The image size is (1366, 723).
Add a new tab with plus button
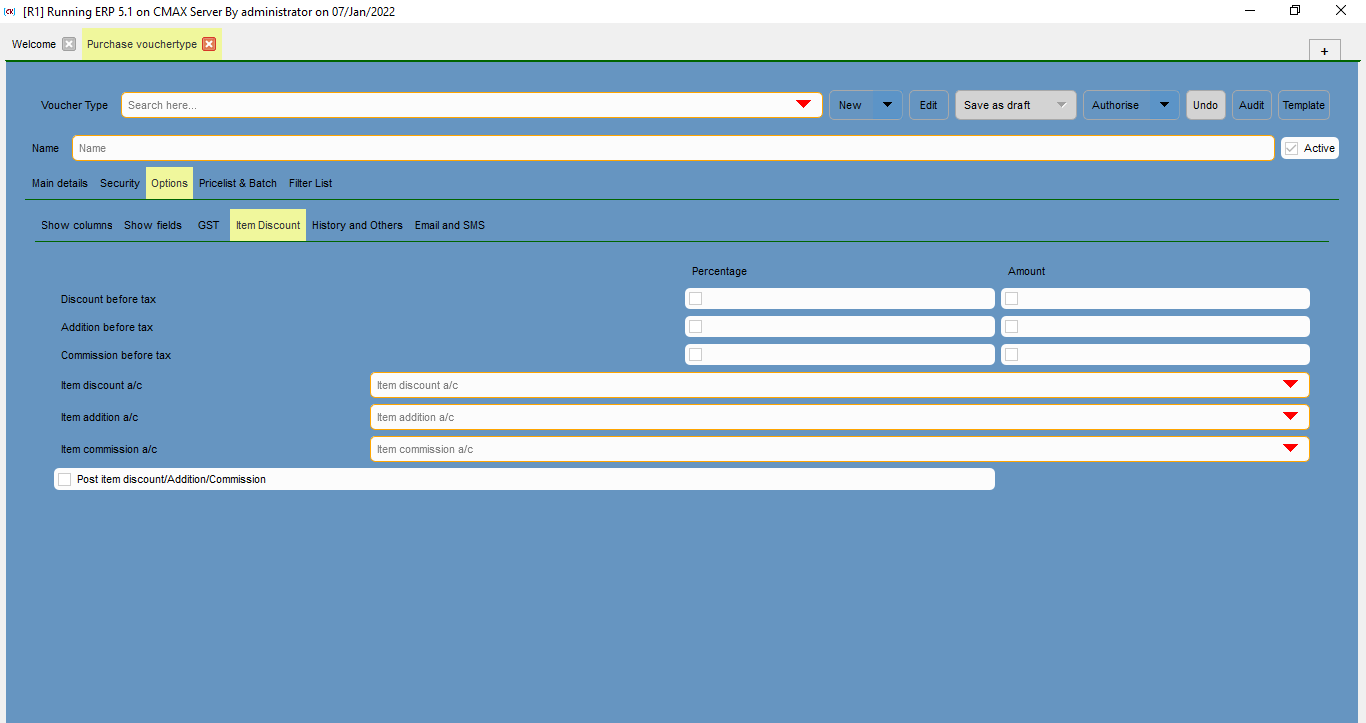click(x=1324, y=51)
